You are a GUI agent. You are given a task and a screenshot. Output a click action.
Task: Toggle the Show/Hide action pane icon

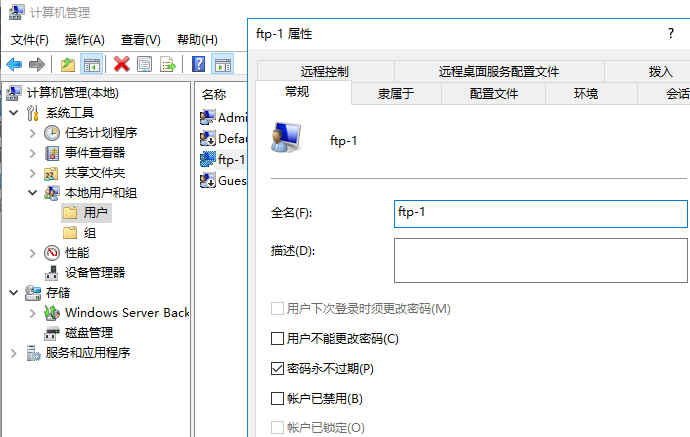[223, 65]
